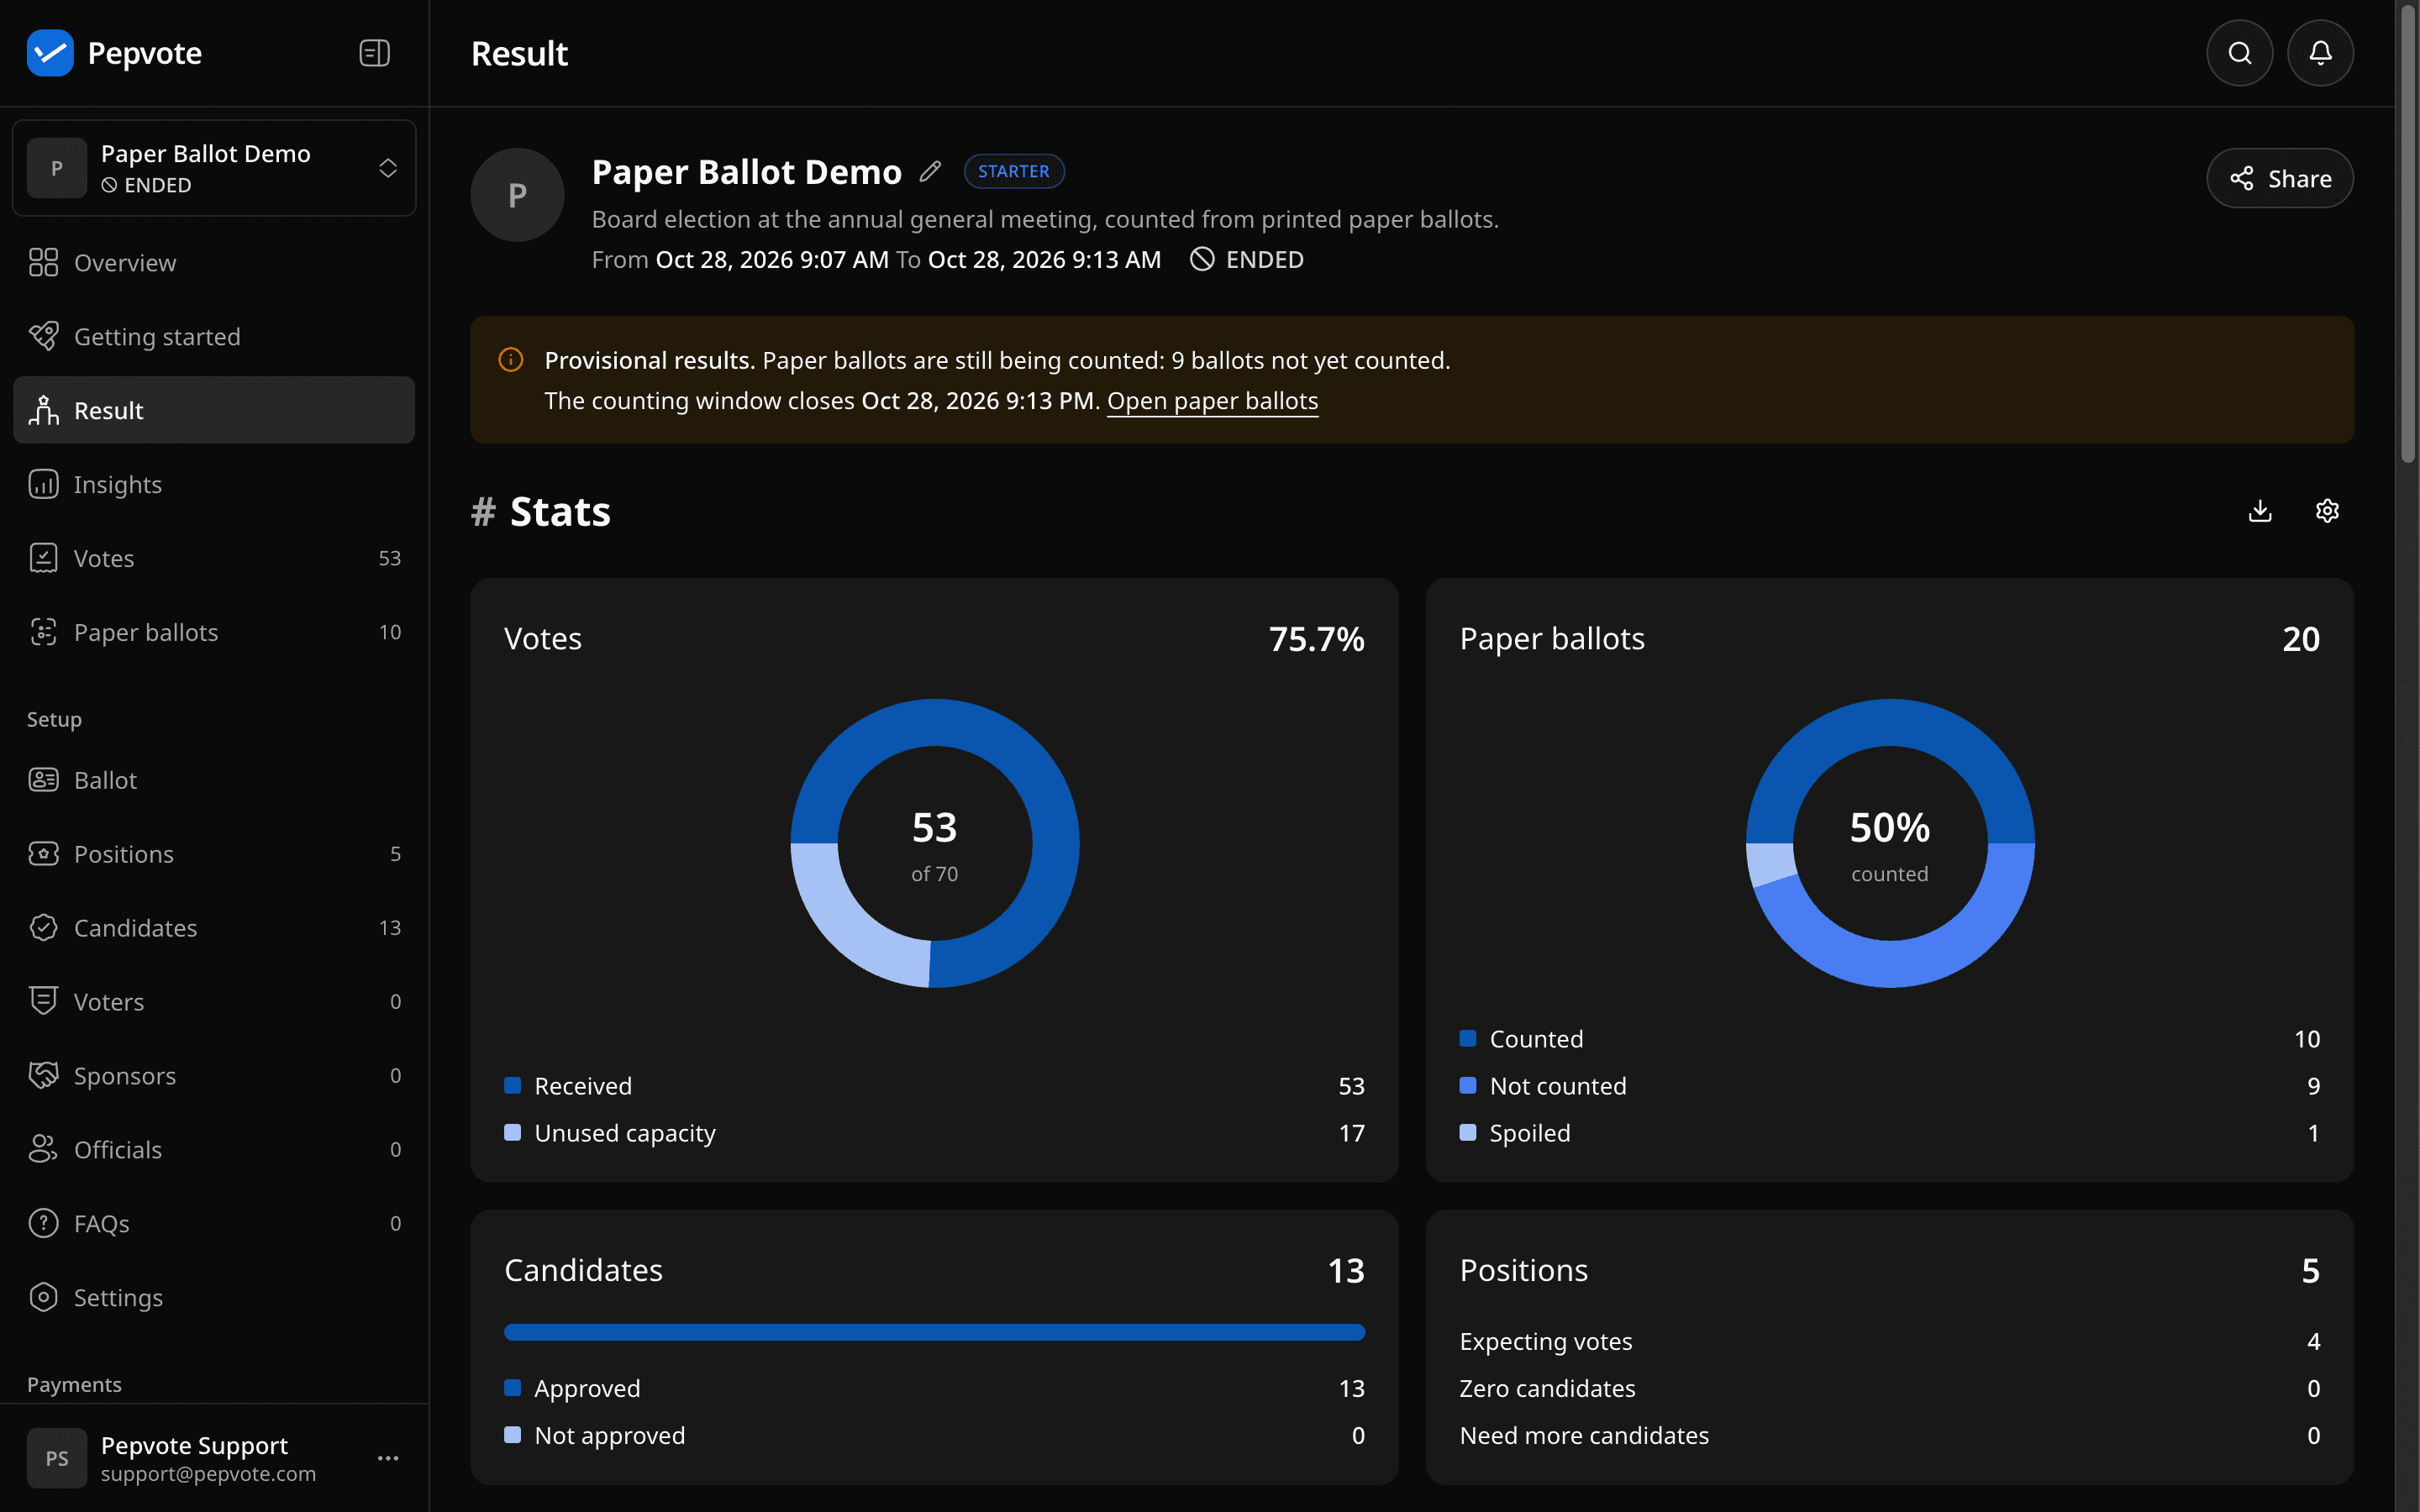Edit election name with pencil icon
This screenshot has width=2420, height=1512.
click(930, 172)
